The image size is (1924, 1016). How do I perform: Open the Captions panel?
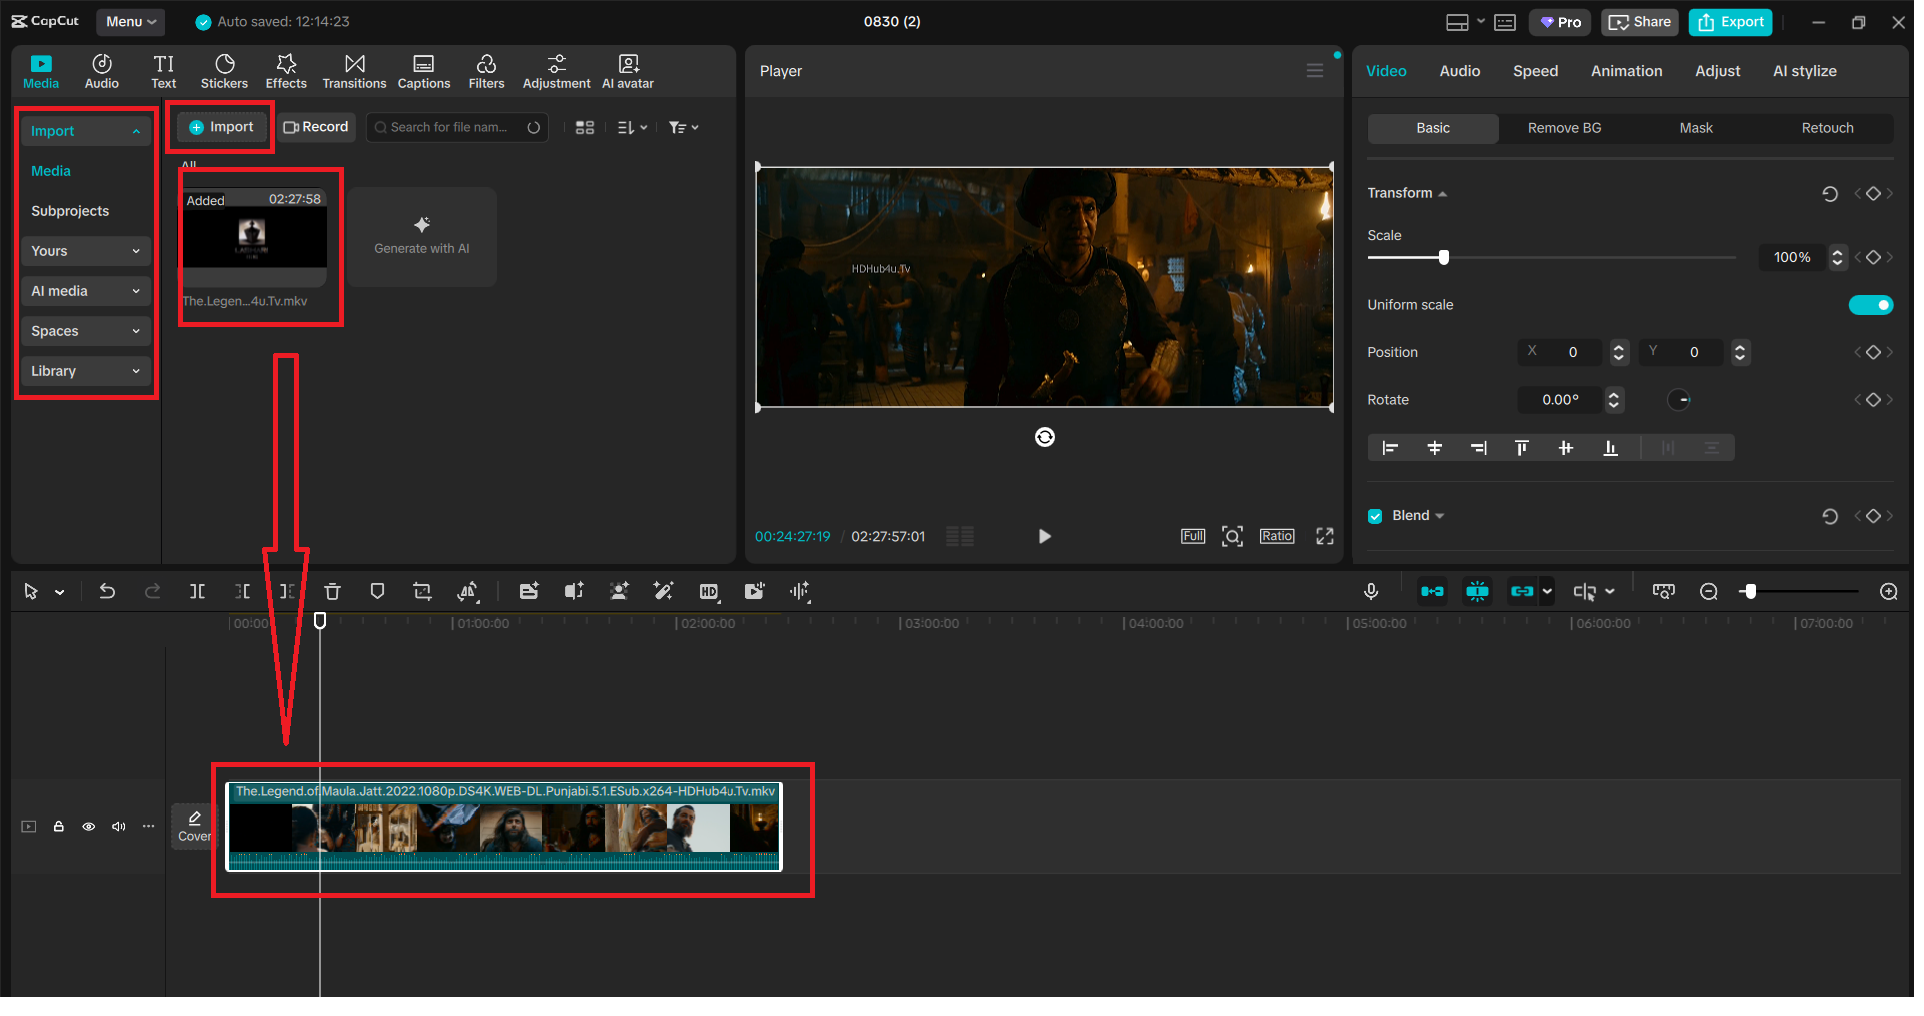(x=424, y=72)
